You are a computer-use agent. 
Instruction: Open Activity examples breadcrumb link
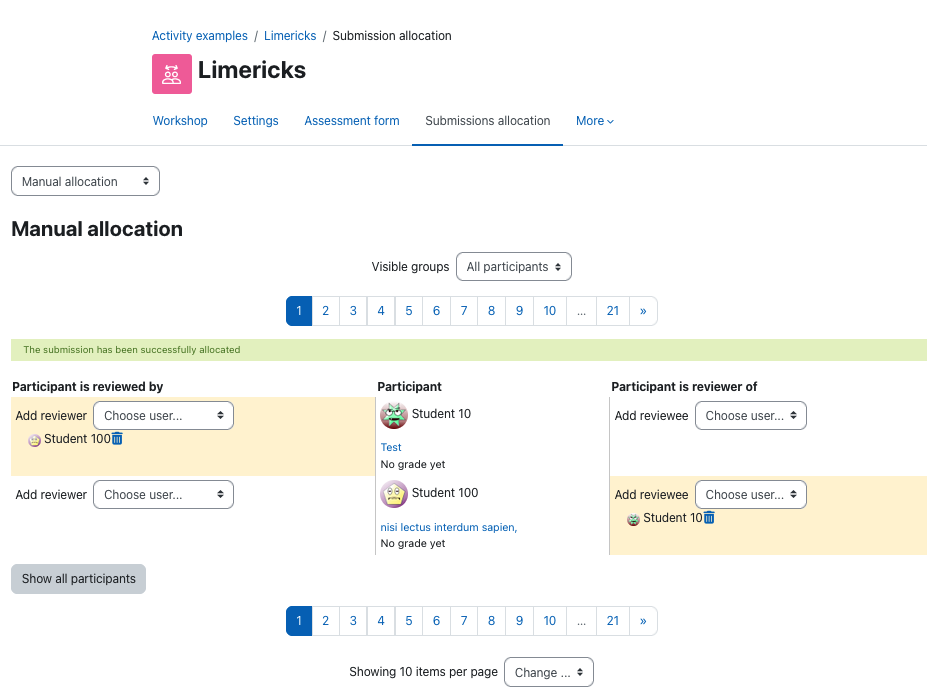tap(200, 35)
